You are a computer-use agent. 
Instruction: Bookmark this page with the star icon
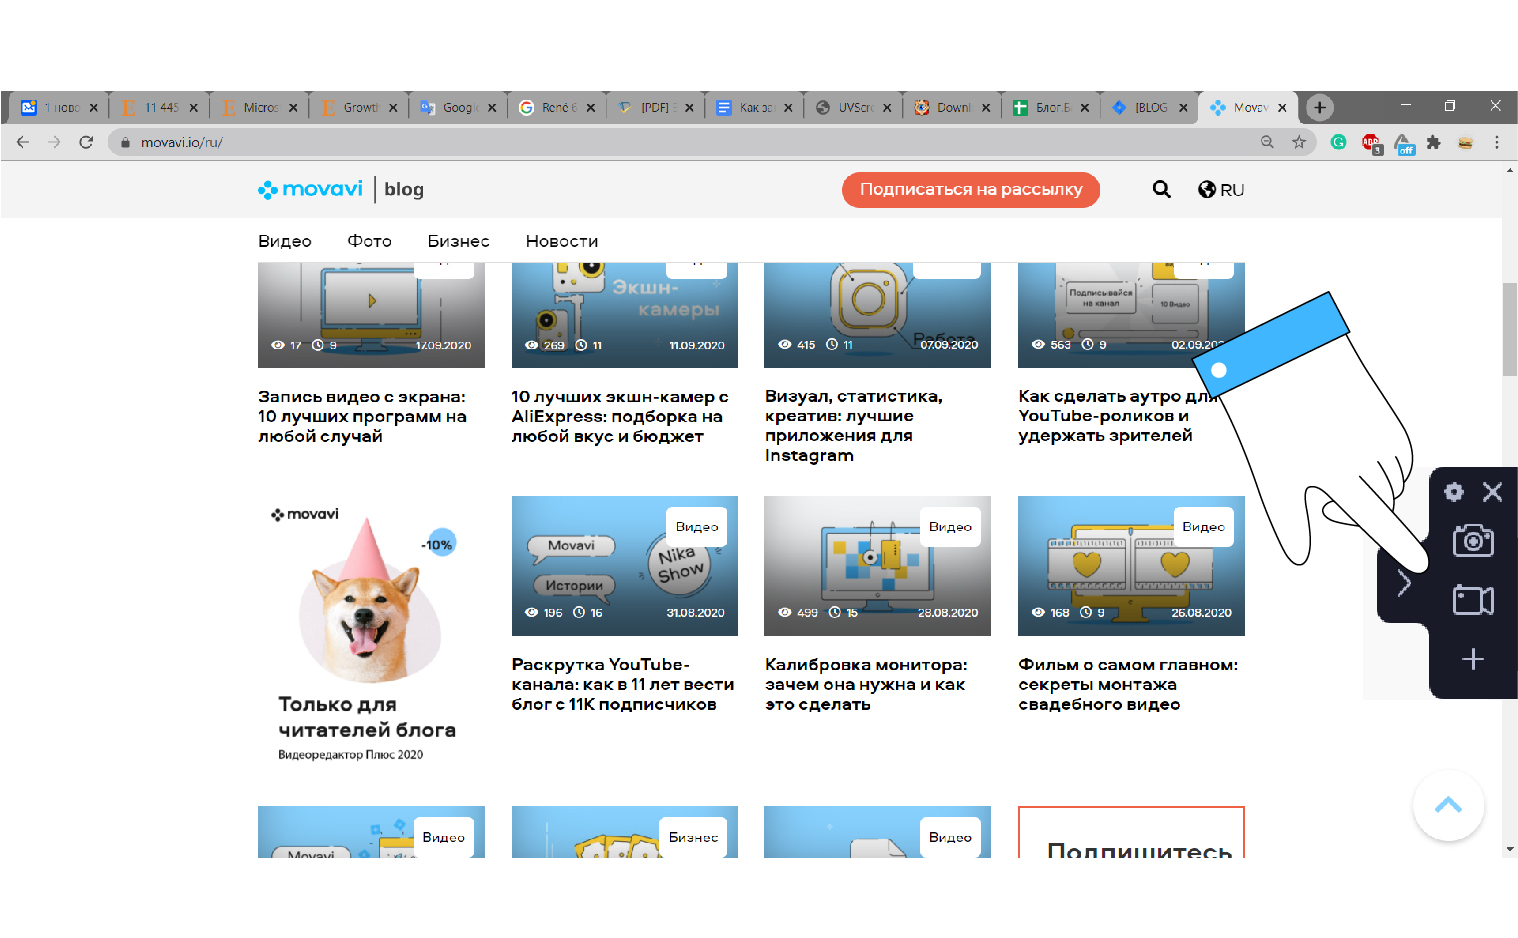(1299, 142)
